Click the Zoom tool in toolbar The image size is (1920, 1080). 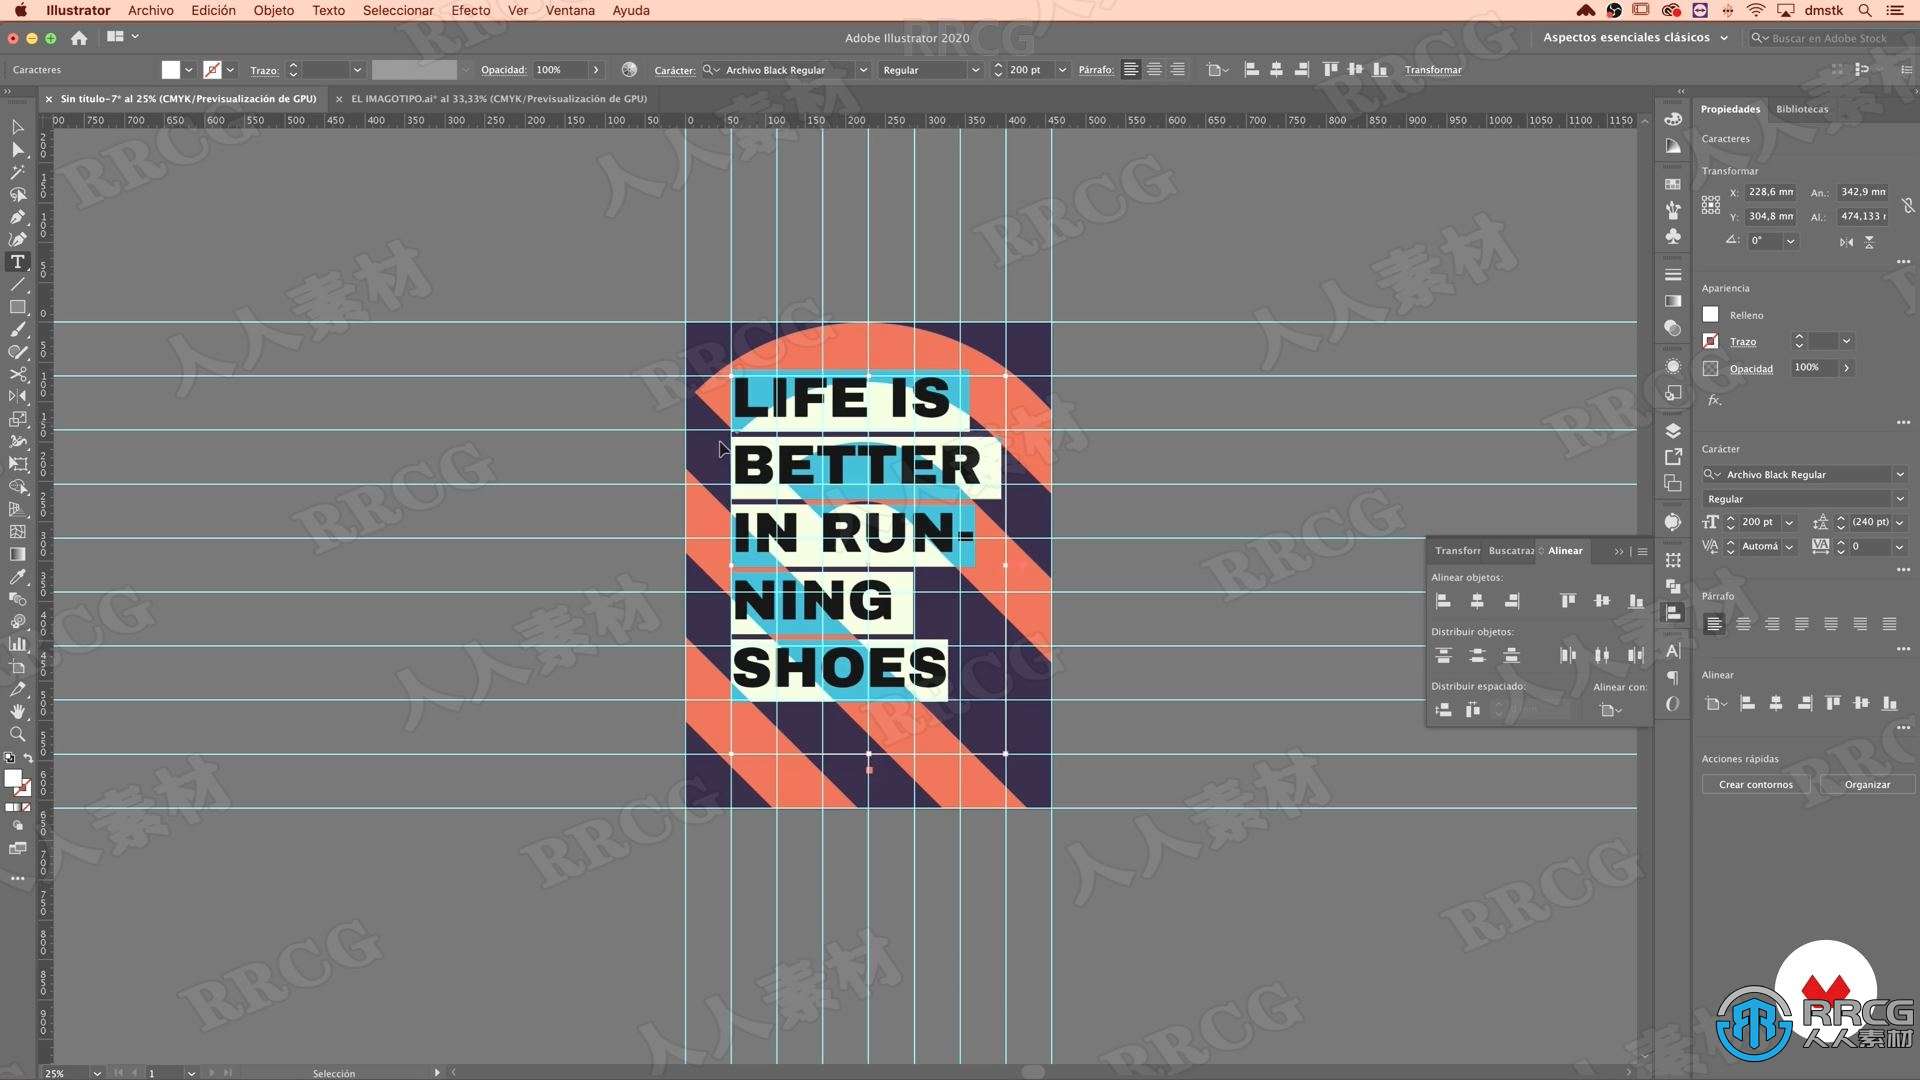click(x=17, y=733)
